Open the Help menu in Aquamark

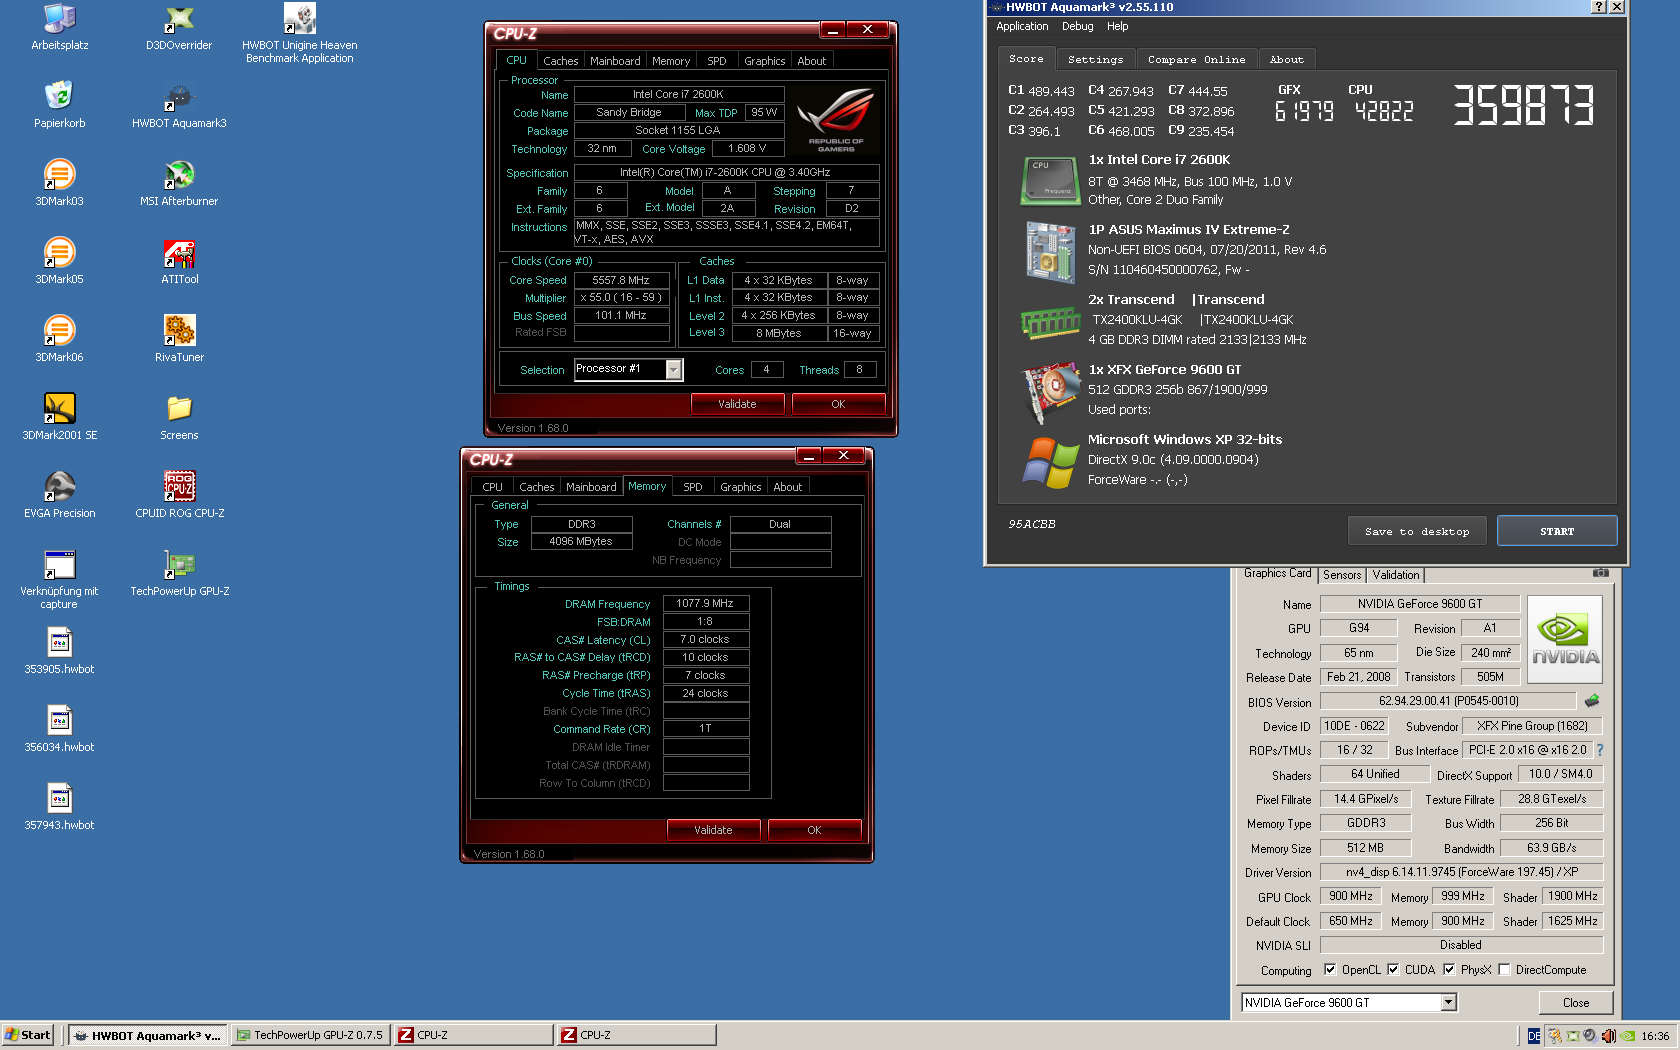pyautogui.click(x=1117, y=26)
